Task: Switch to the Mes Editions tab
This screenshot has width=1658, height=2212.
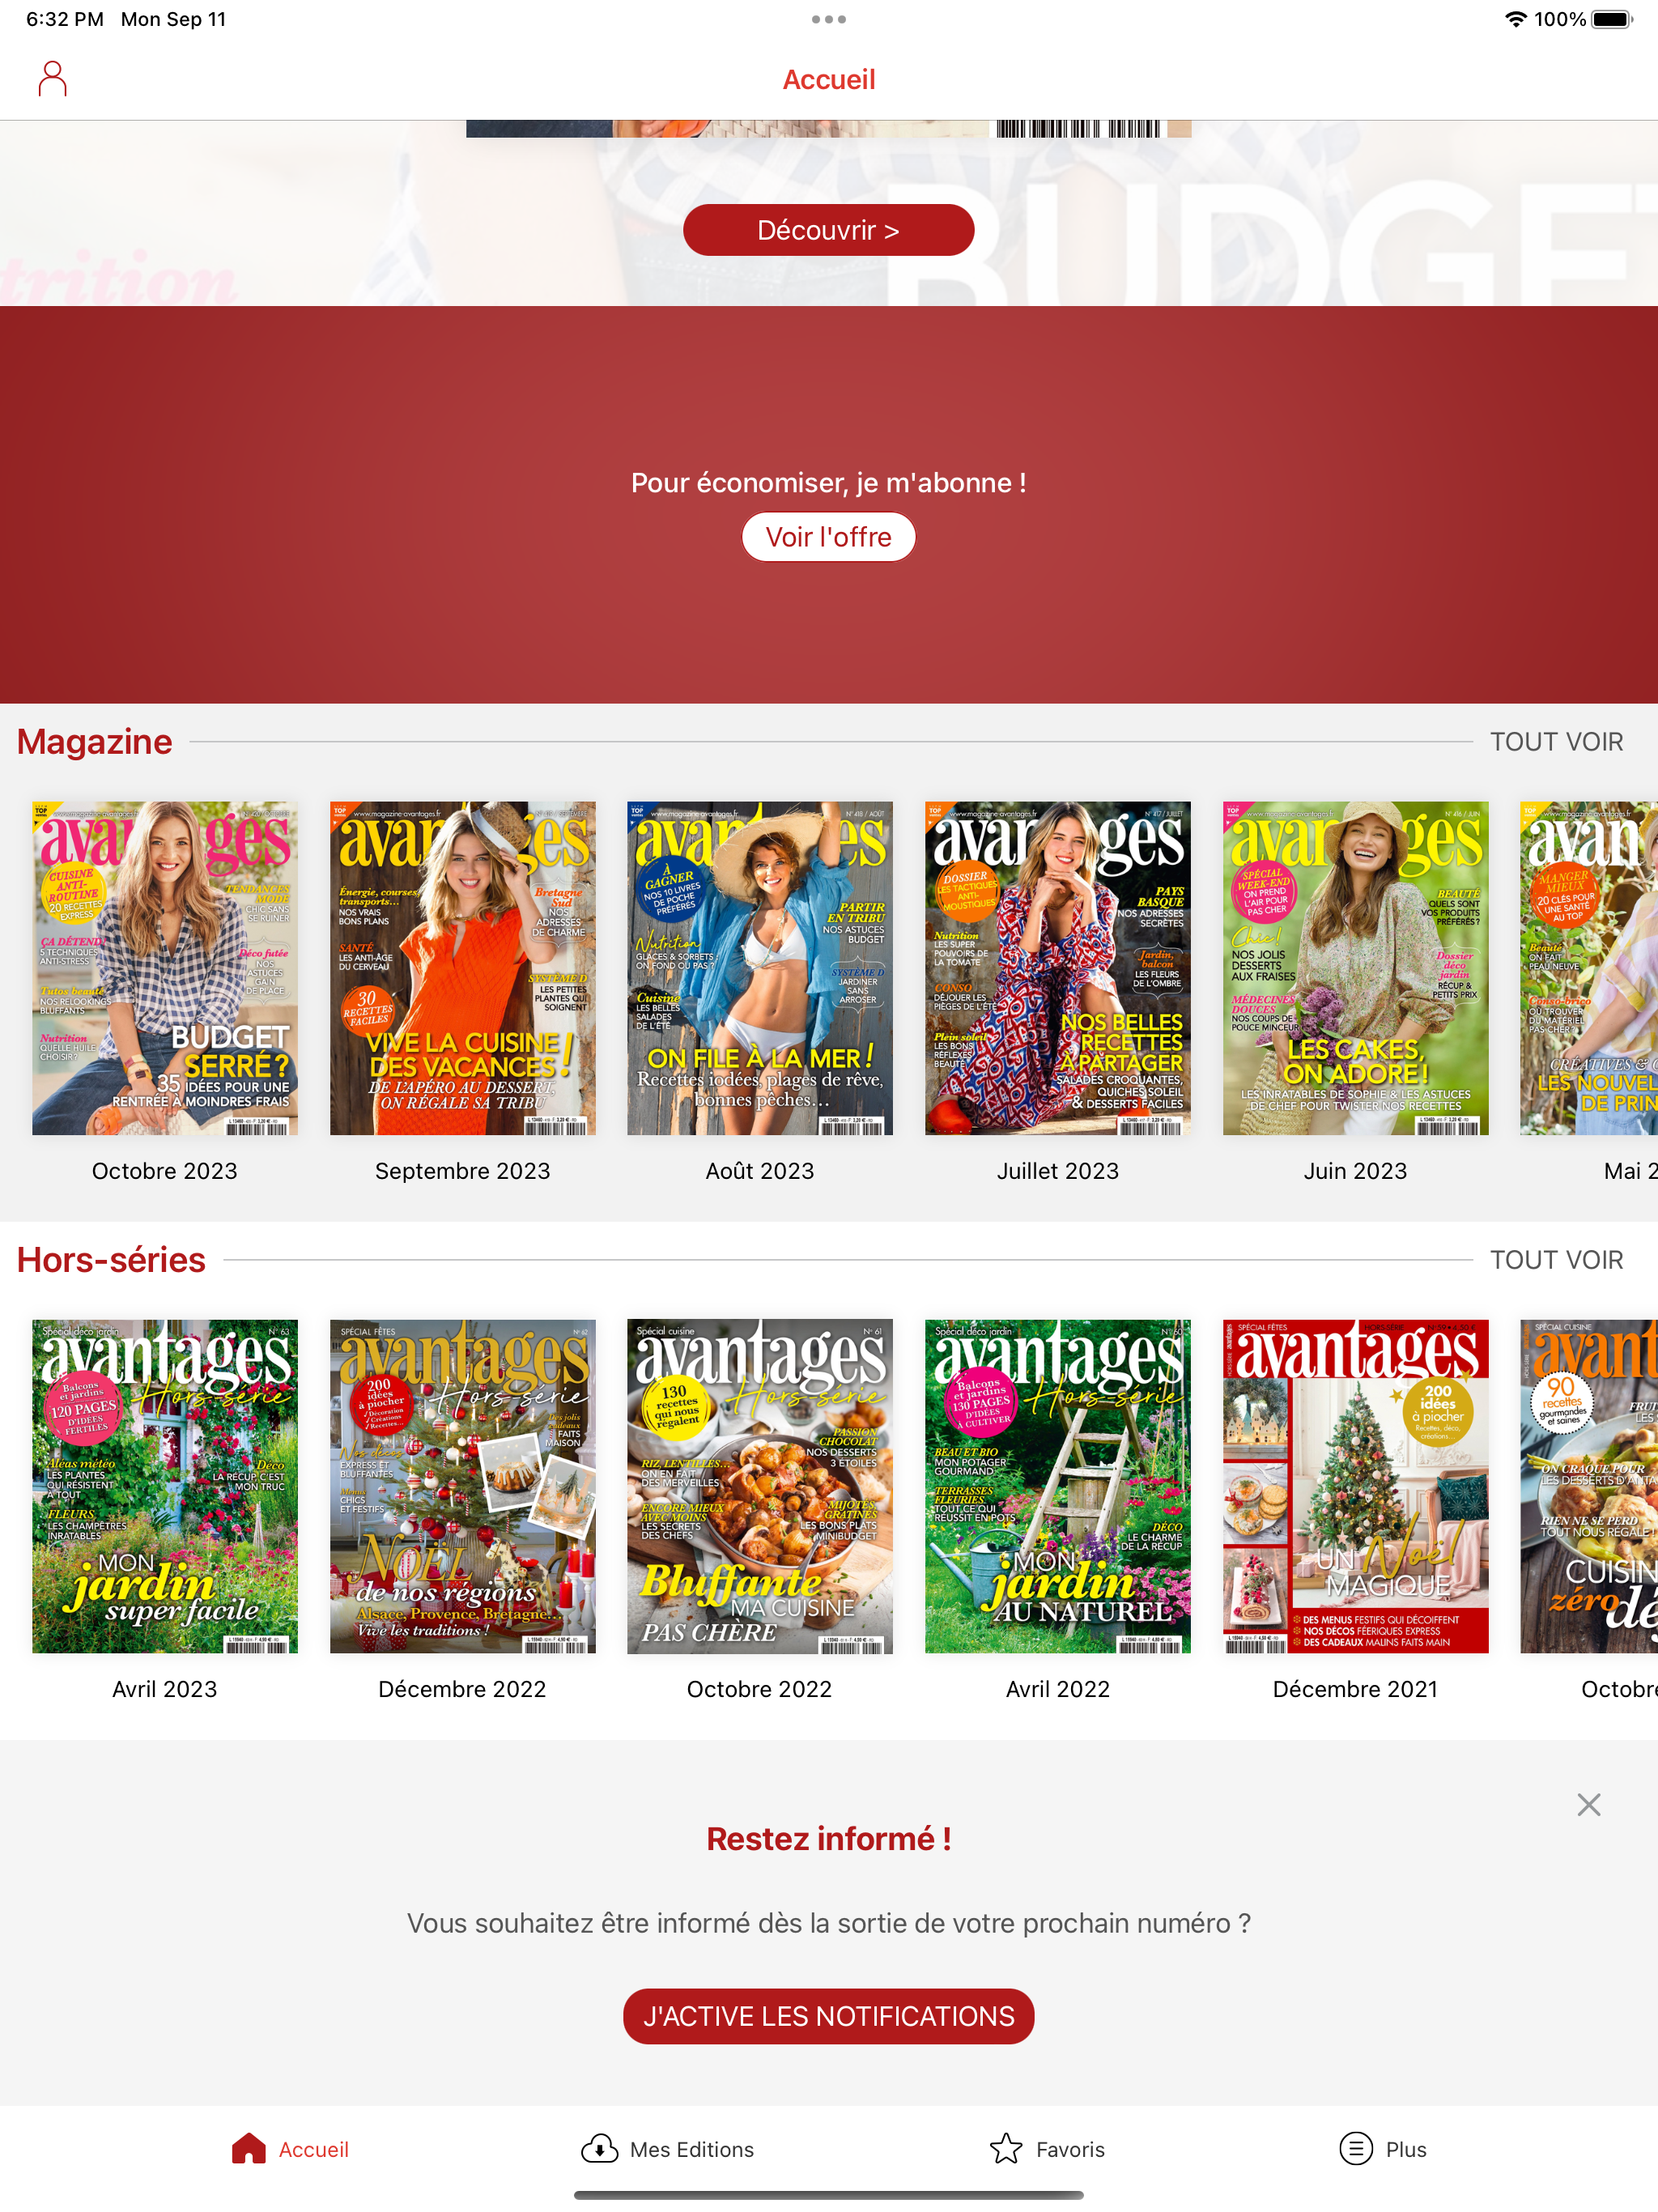Action: [x=668, y=2149]
